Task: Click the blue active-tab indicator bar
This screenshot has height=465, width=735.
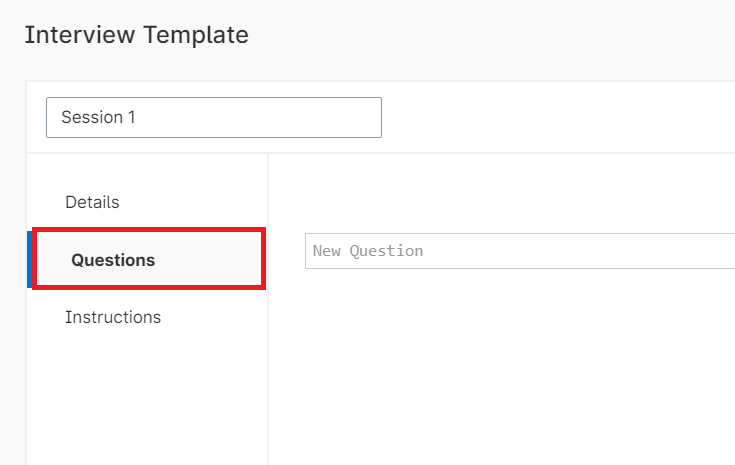Action: pyautogui.click(x=29, y=259)
